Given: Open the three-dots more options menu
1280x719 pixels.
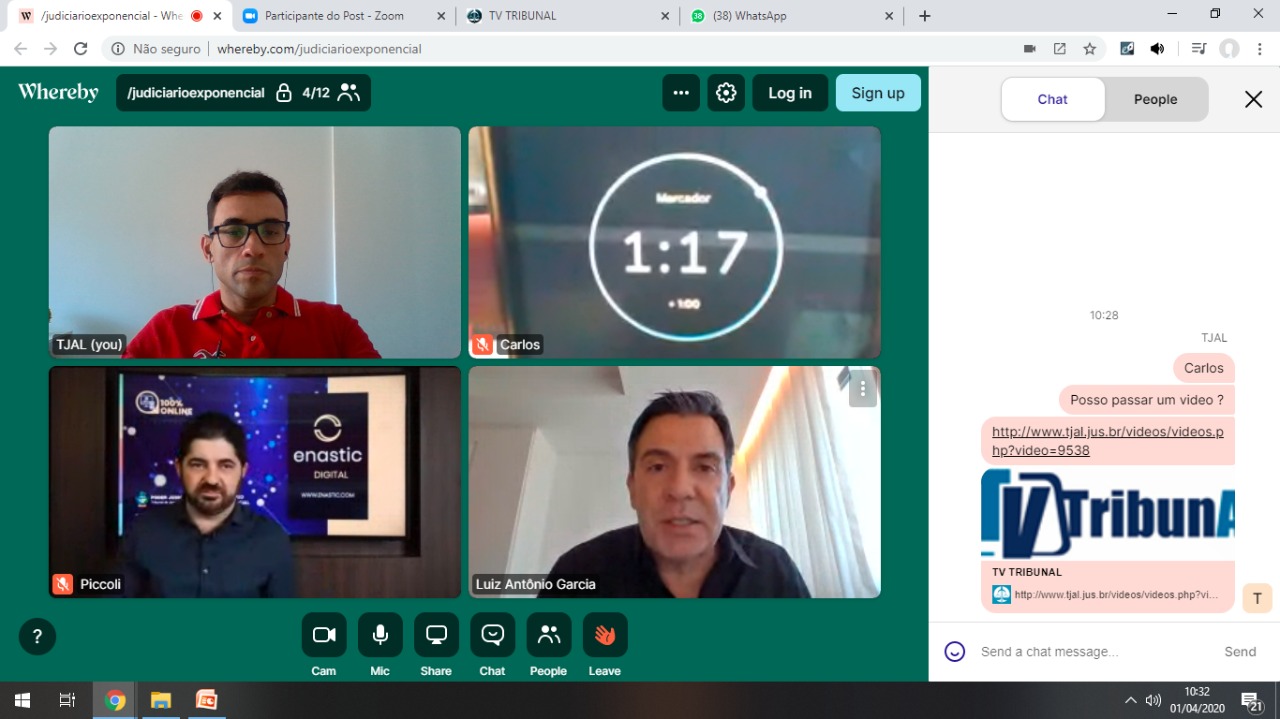Looking at the screenshot, I should 681,93.
